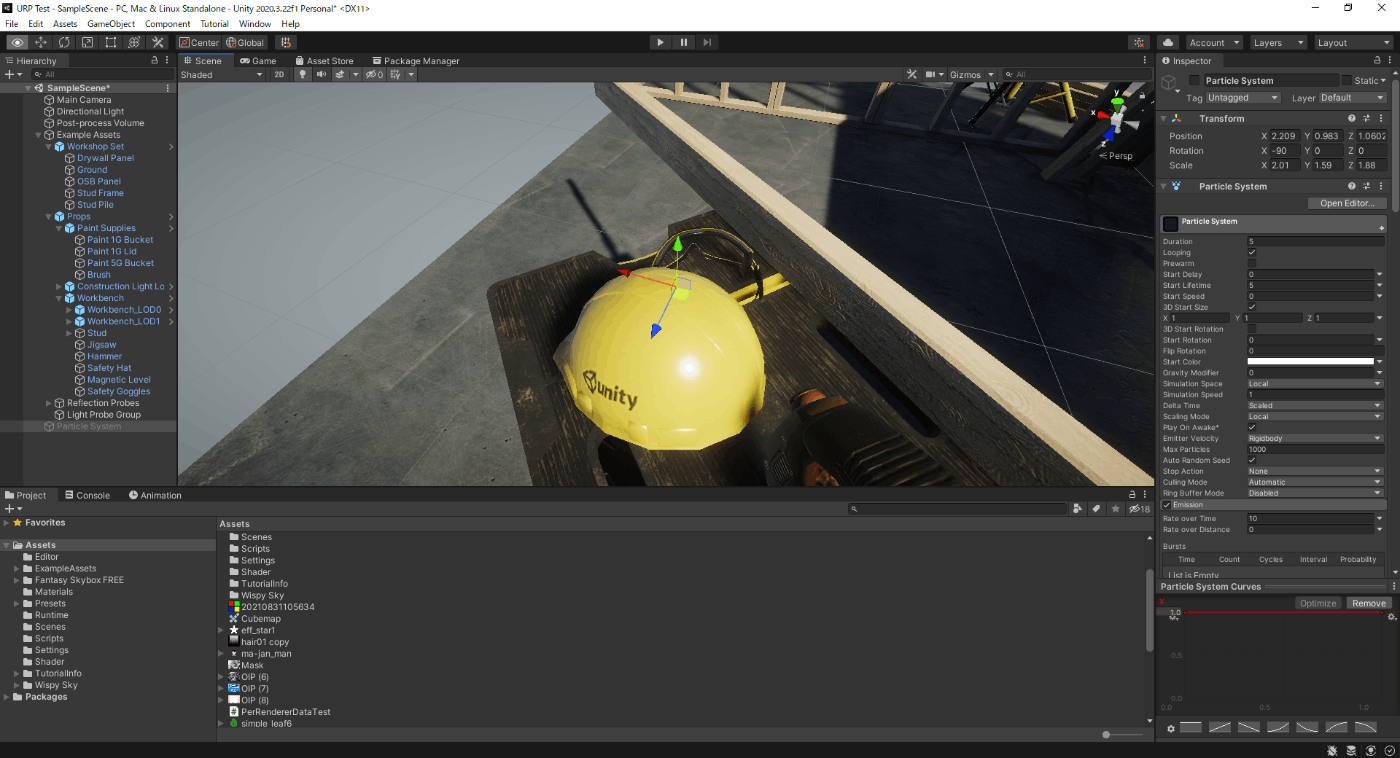Toggle scene audio speaker icon
This screenshot has height=758, width=1400.
pyautogui.click(x=321, y=74)
